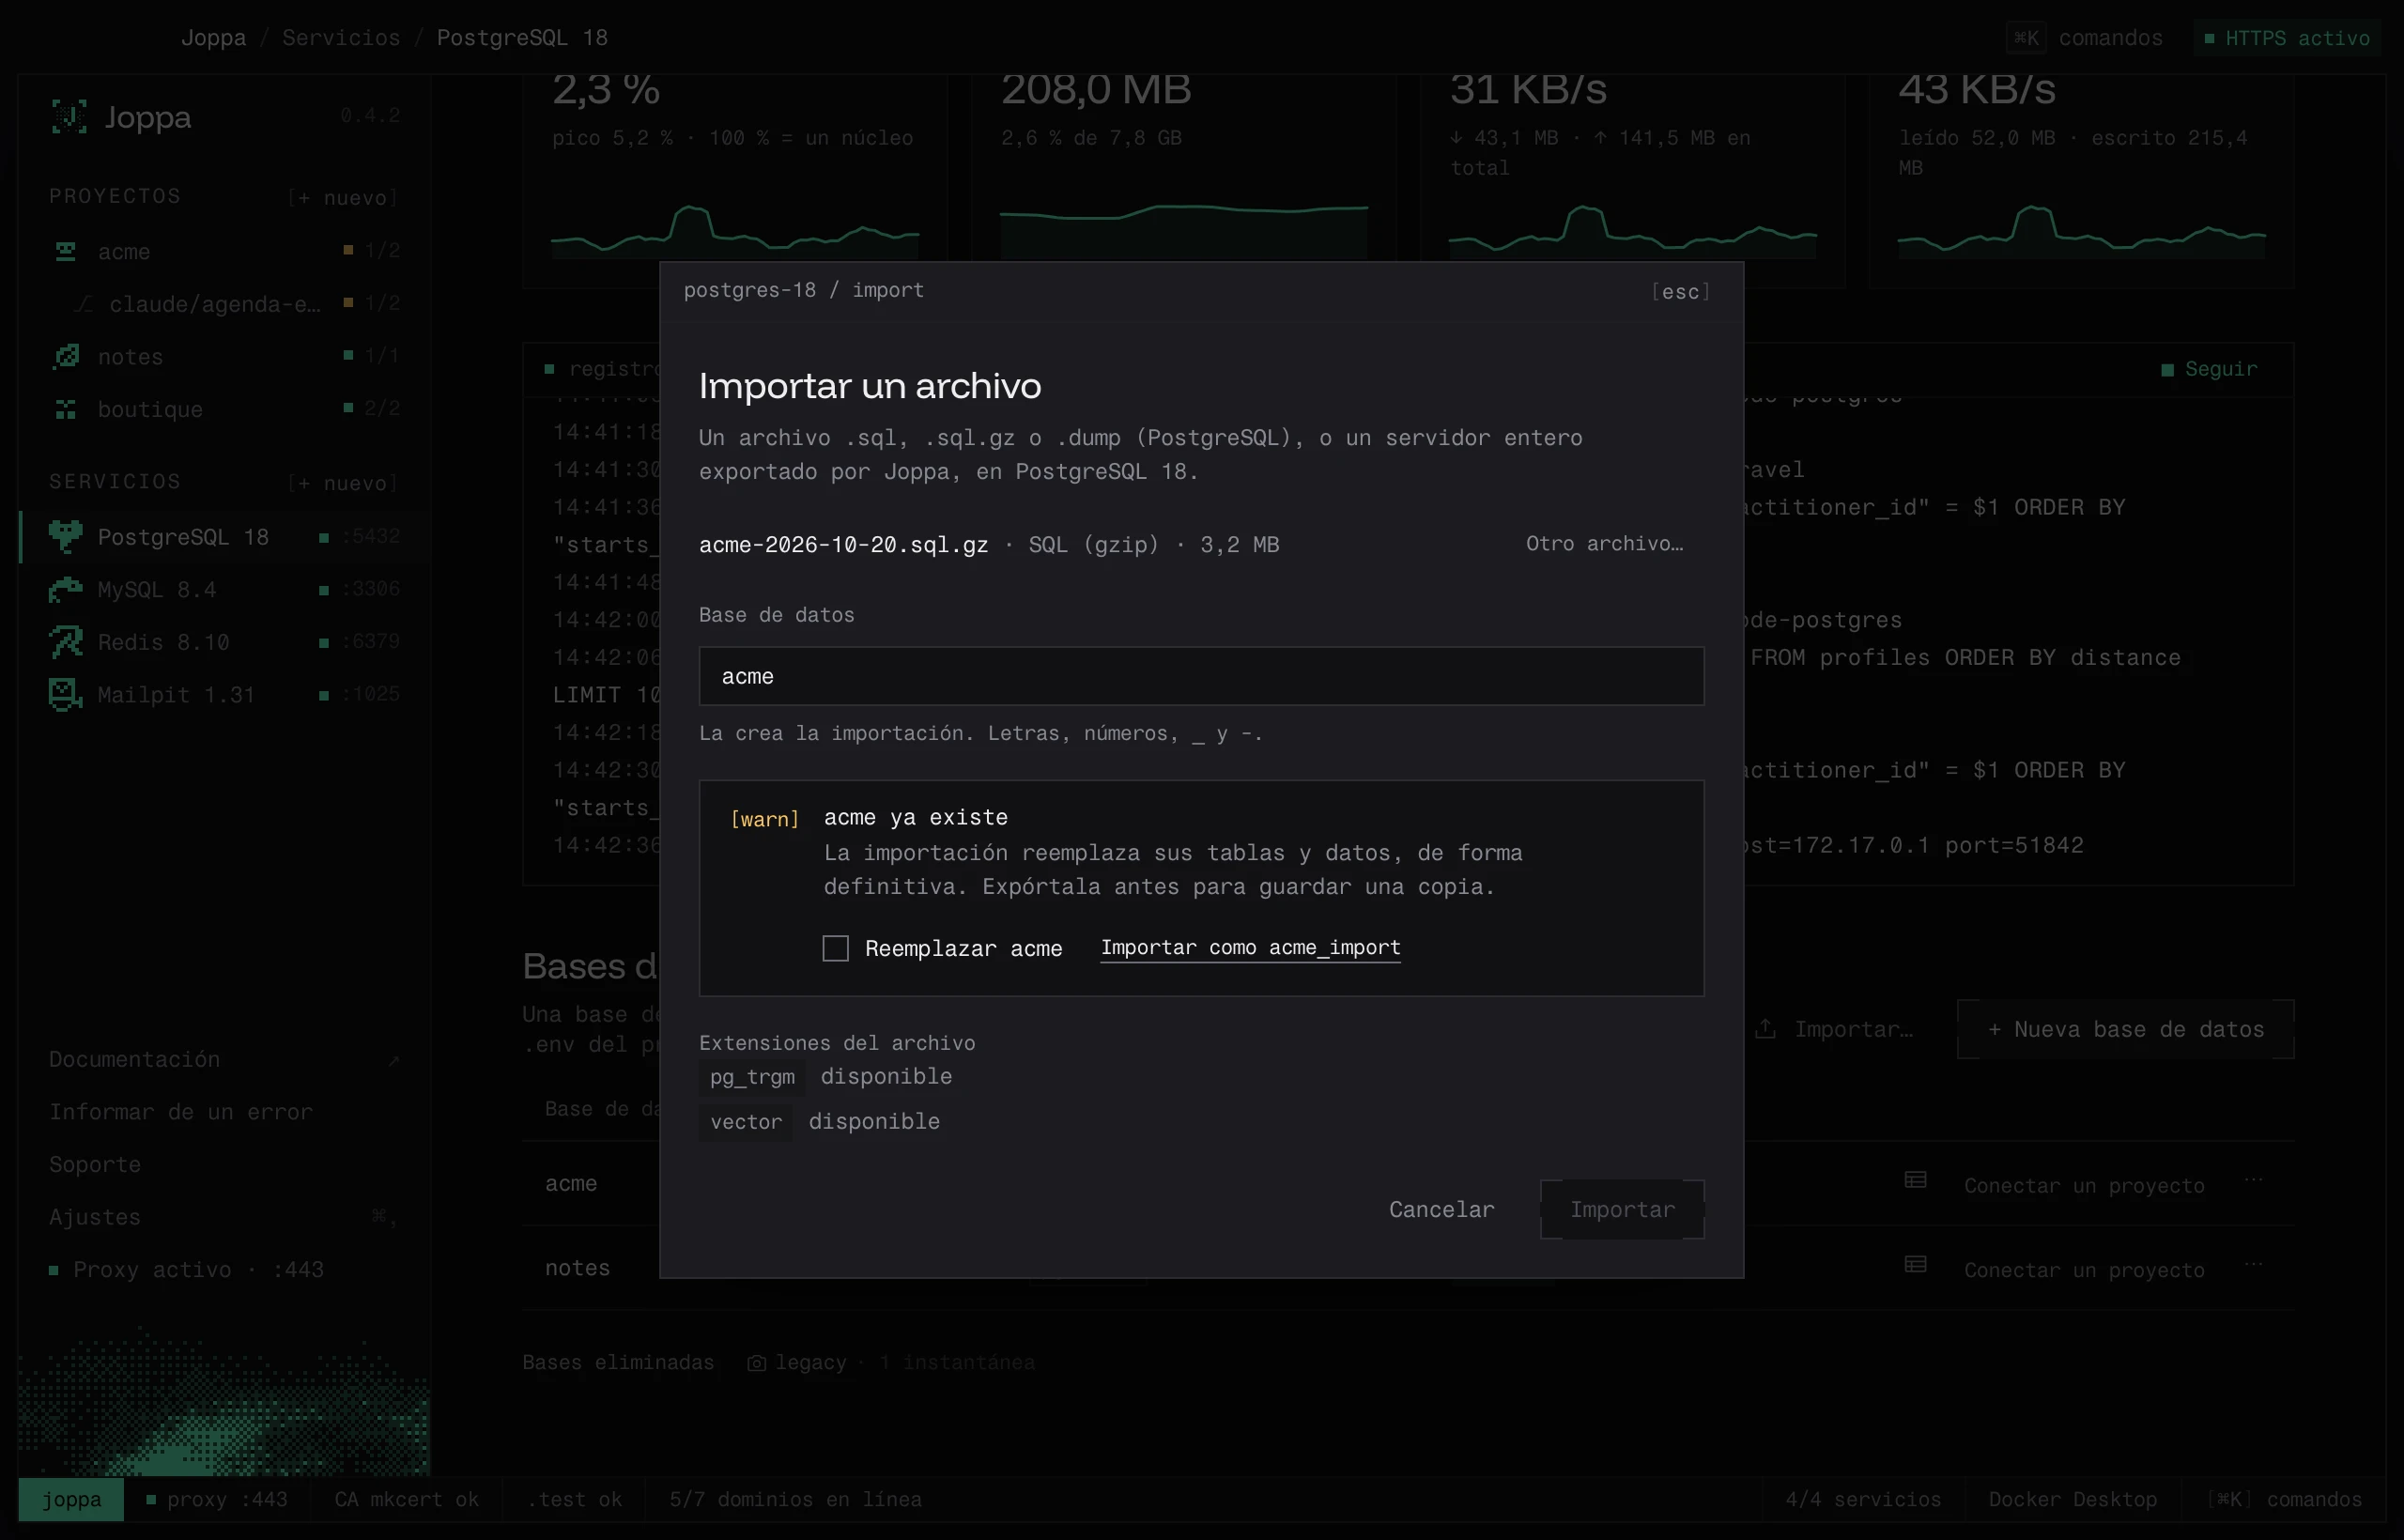Open the Mailpit 1.31 service icon
Viewport: 2404px width, 1540px height.
[66, 694]
